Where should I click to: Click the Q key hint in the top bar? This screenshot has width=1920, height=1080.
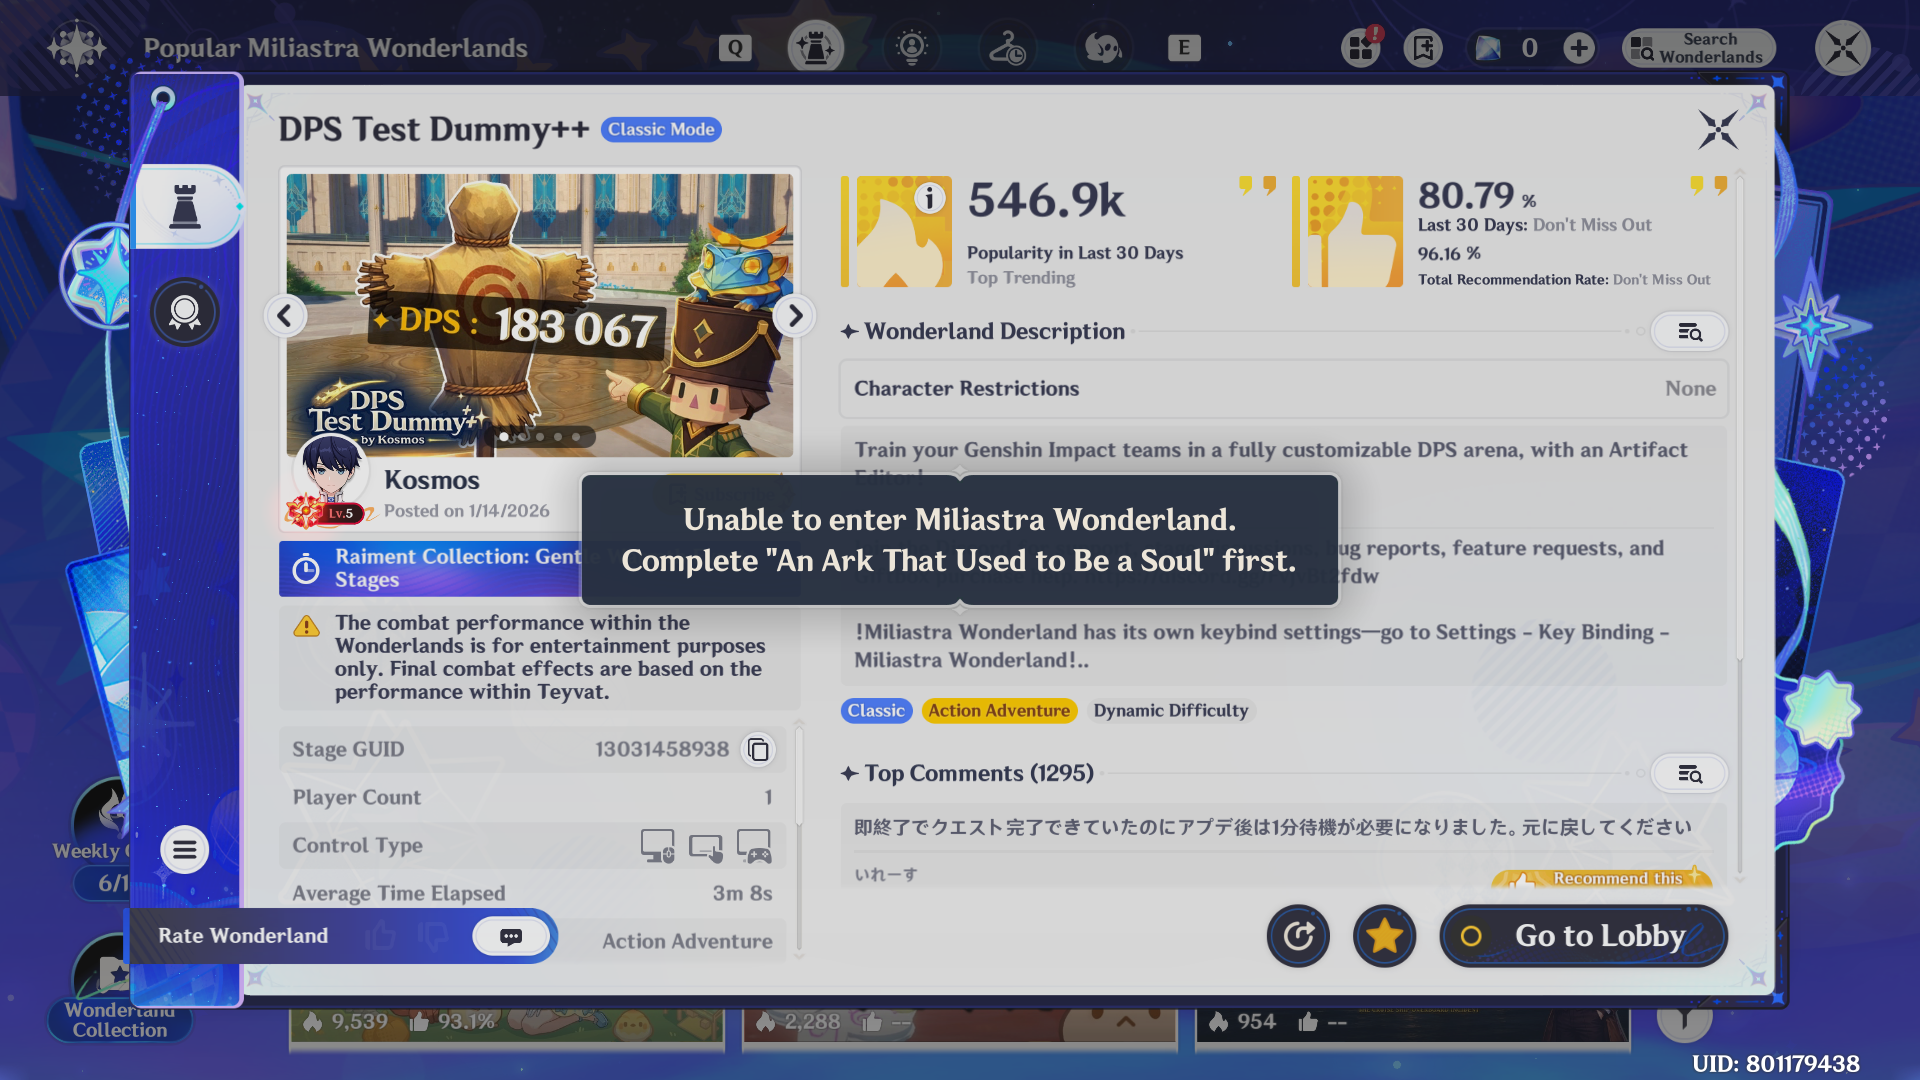[735, 48]
